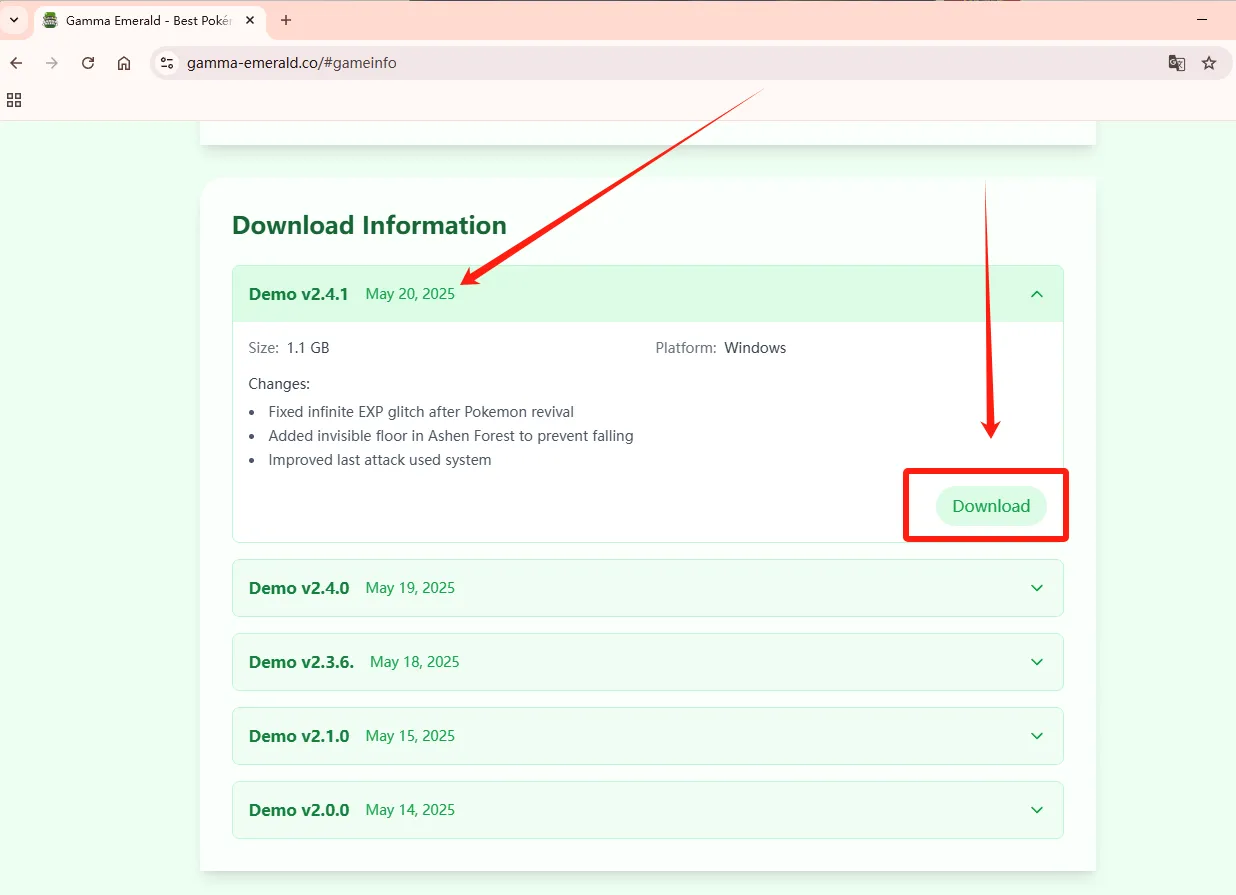Open site information icon in address bar
The width and height of the screenshot is (1236, 895).
(x=167, y=63)
